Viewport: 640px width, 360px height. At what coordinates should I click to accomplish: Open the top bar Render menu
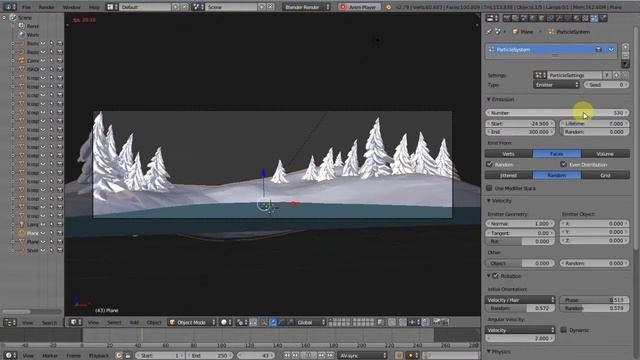coord(47,7)
